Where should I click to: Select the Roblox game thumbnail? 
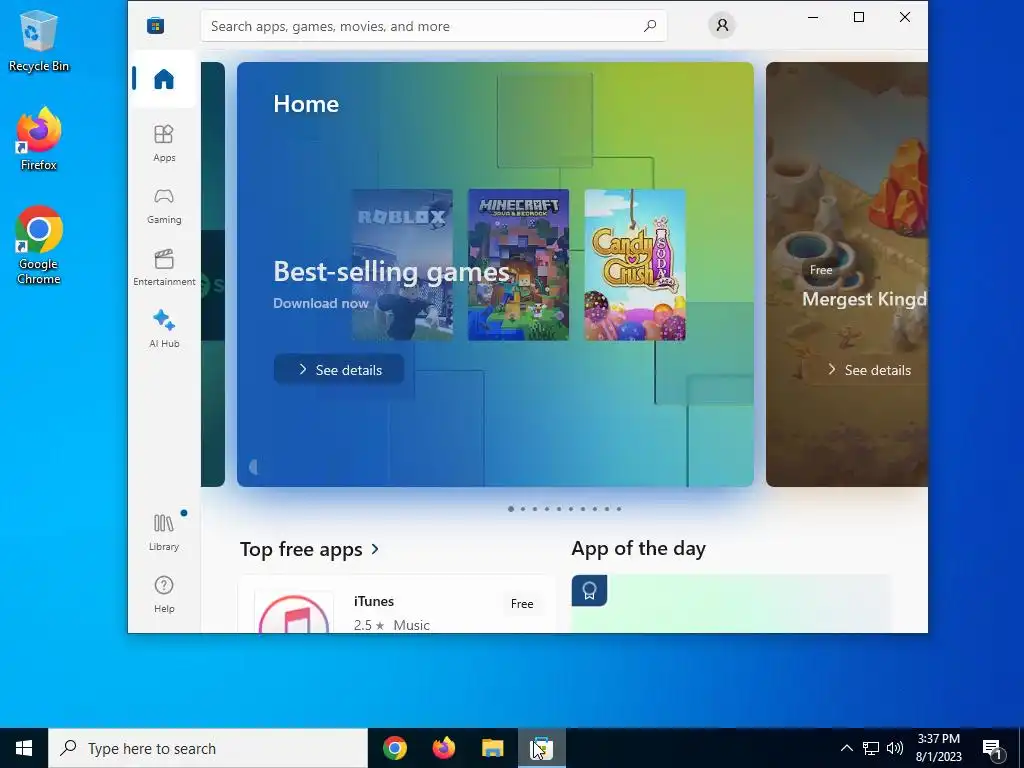pyautogui.click(x=402, y=264)
